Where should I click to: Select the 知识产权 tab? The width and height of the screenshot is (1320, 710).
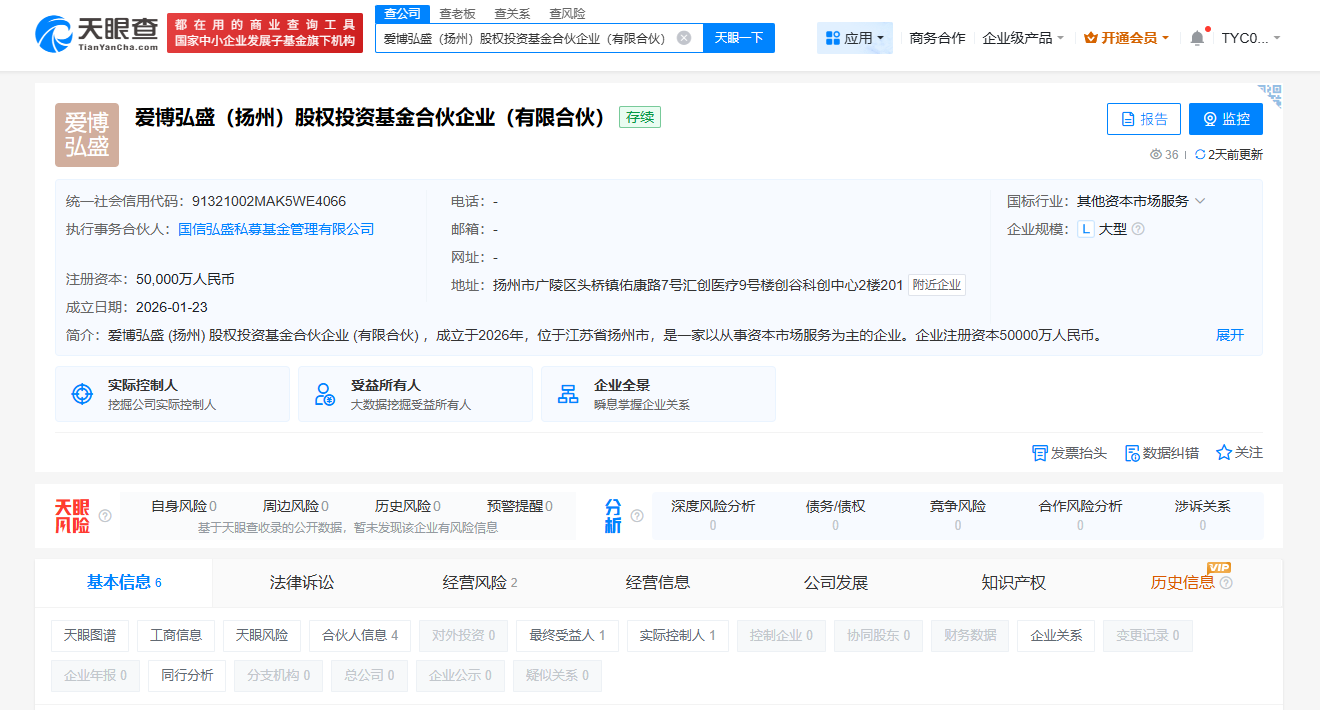click(1013, 583)
